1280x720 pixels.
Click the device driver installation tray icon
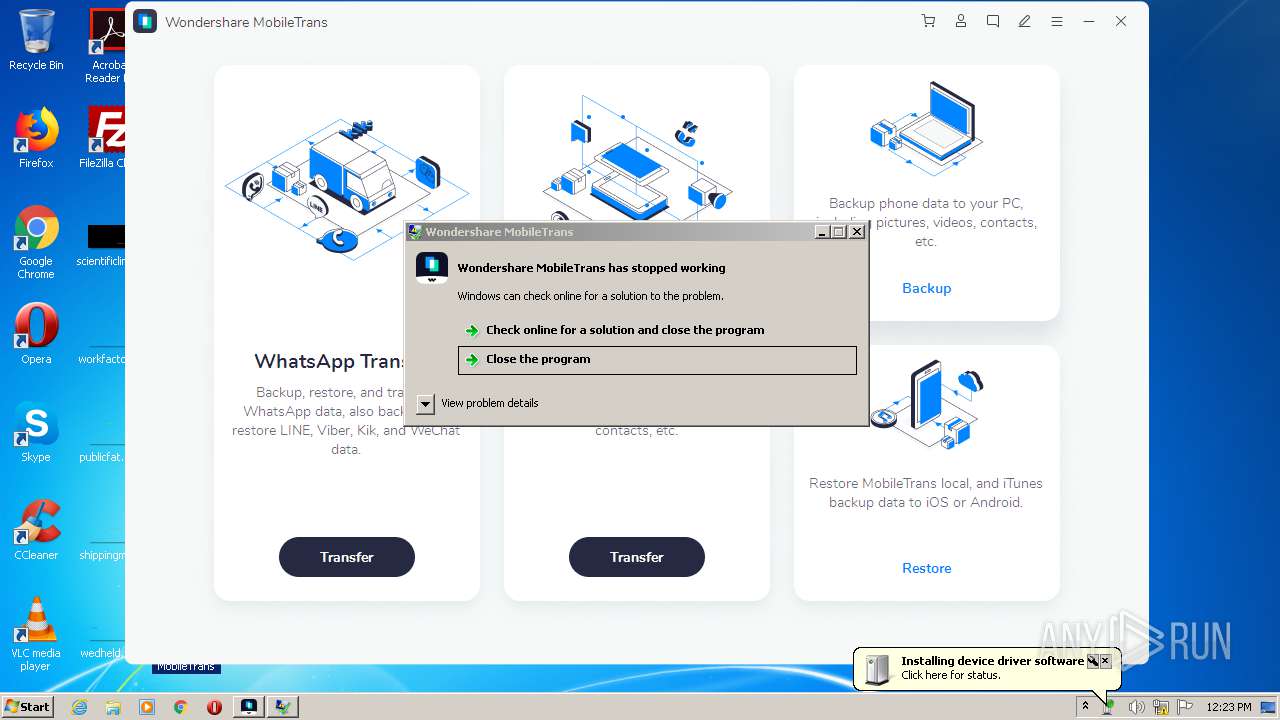(1109, 707)
